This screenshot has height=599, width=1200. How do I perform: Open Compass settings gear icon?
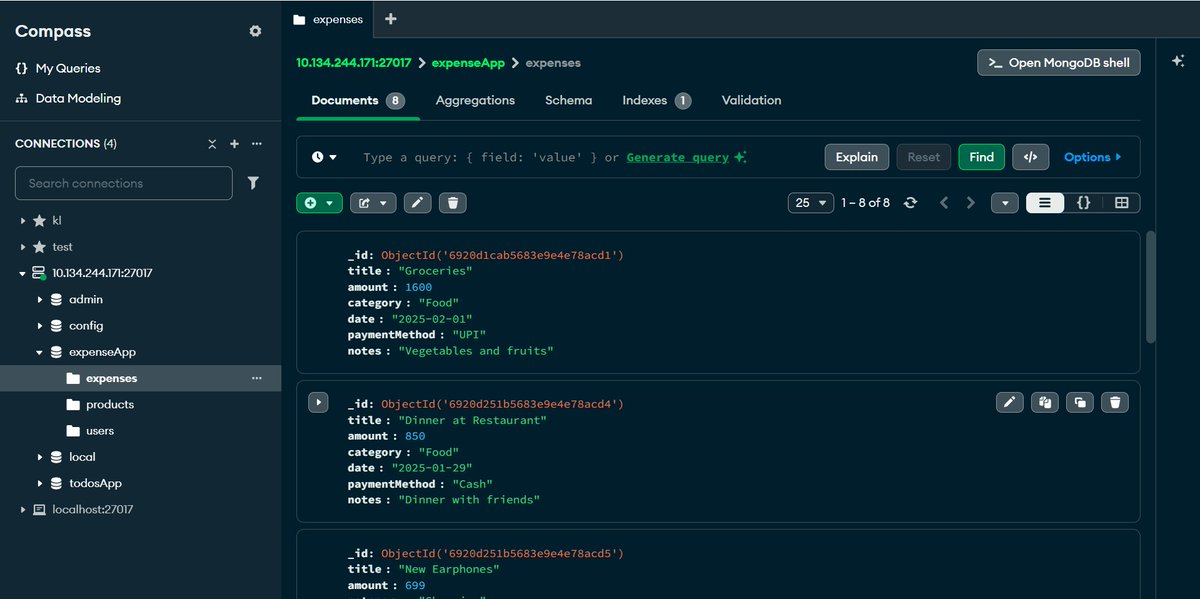coord(255,31)
